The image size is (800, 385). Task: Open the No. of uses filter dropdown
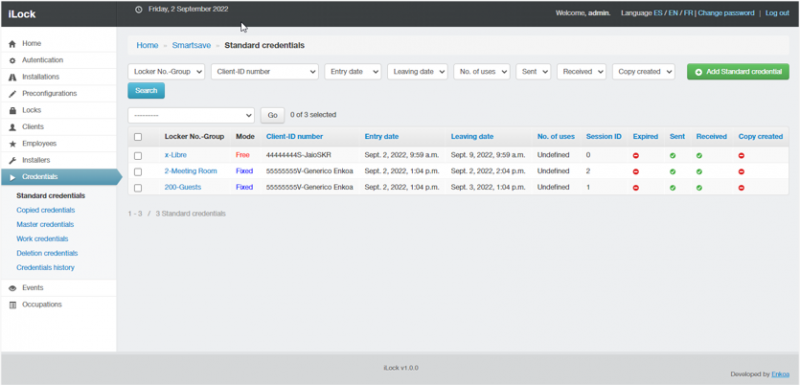pyautogui.click(x=482, y=72)
